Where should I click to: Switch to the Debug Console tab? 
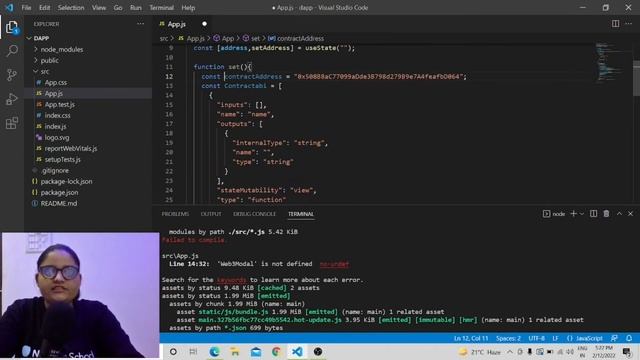[x=254, y=214]
